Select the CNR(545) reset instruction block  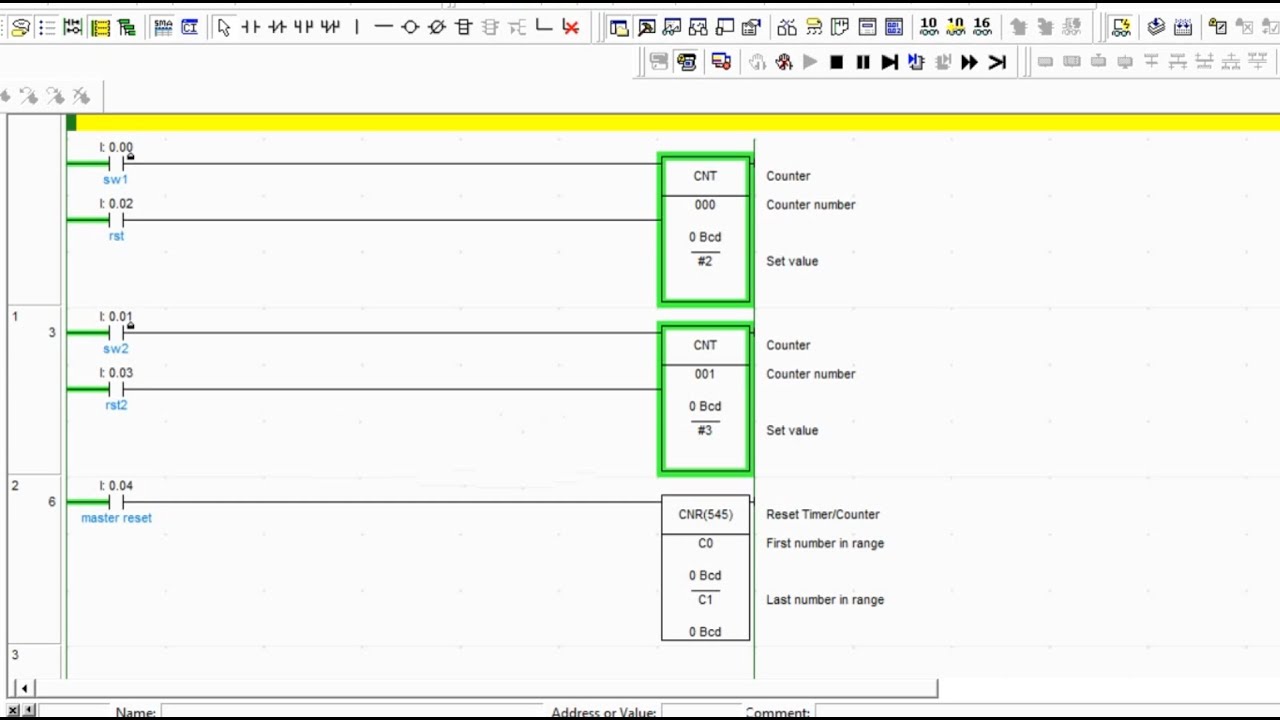point(705,567)
